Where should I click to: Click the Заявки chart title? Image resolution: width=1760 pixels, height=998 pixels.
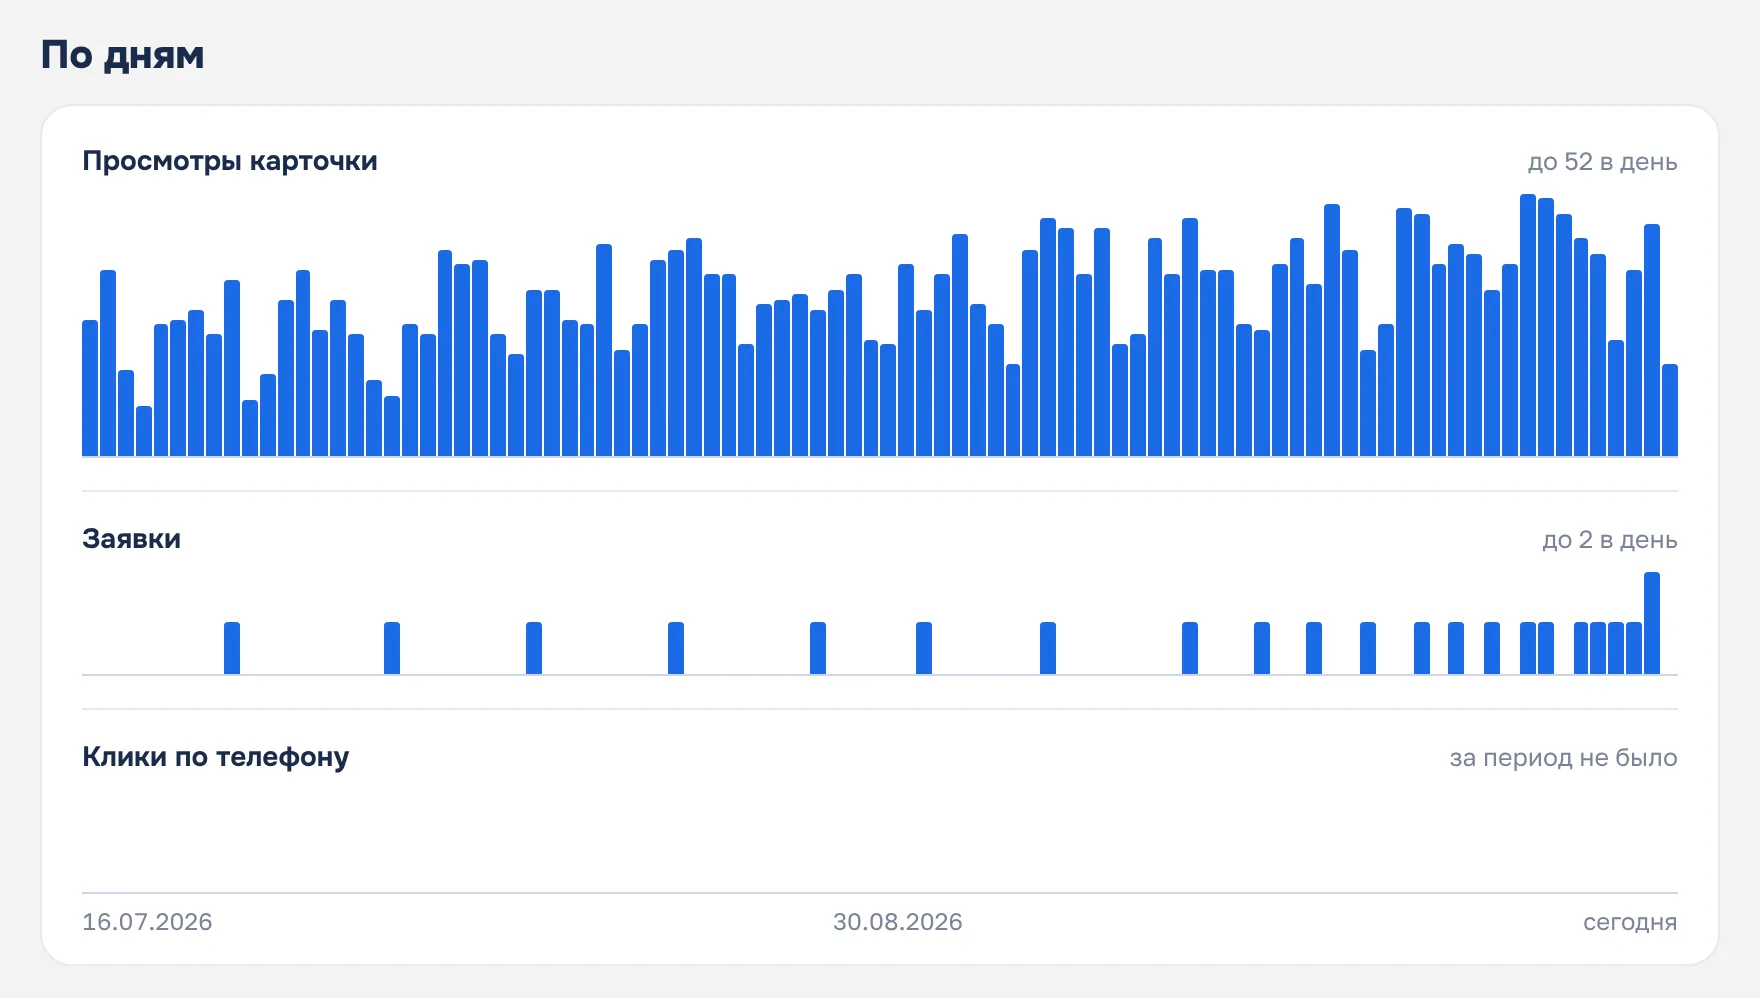(x=132, y=539)
